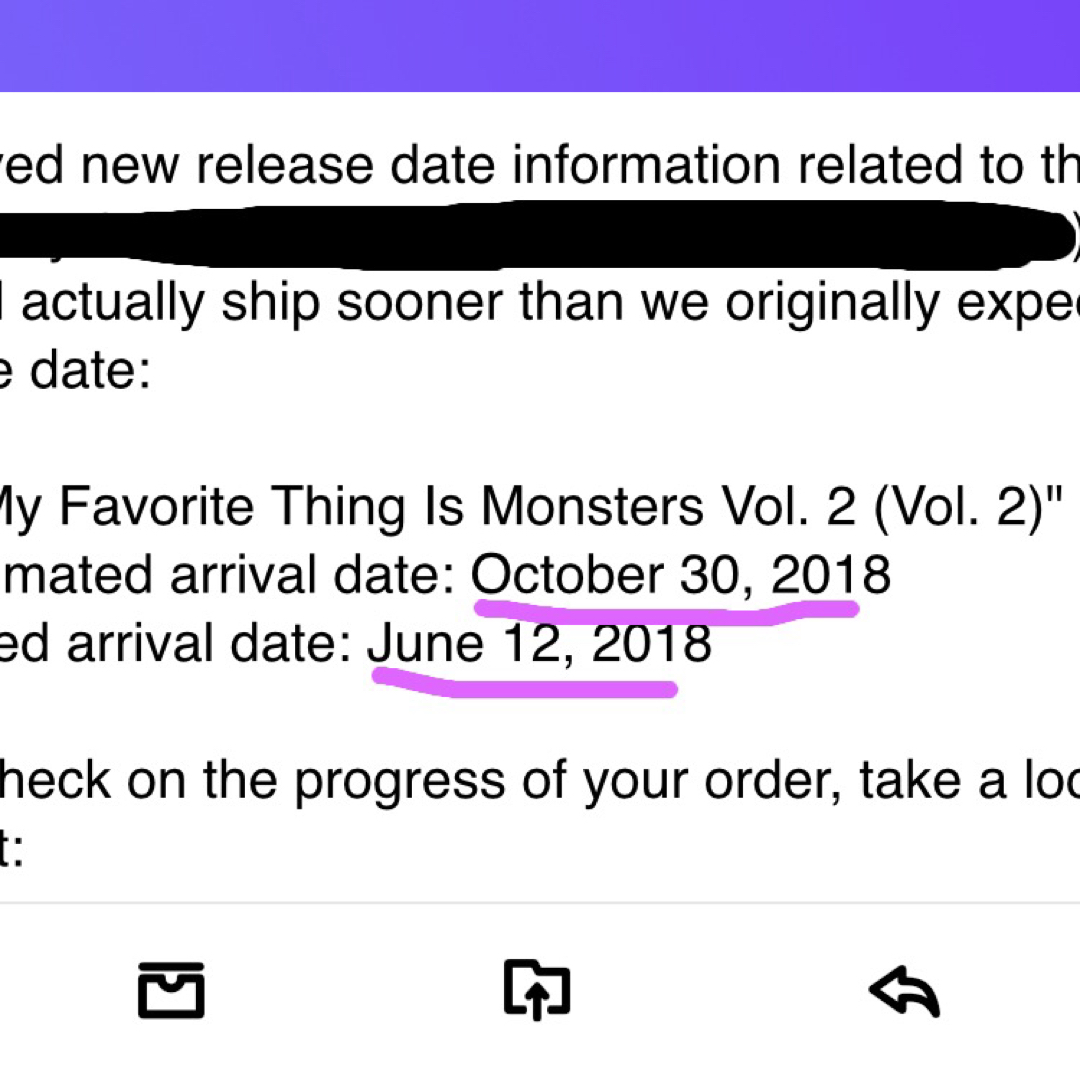Tap the June 12, 2018 date
This screenshot has height=1080, width=1080.
[539, 644]
